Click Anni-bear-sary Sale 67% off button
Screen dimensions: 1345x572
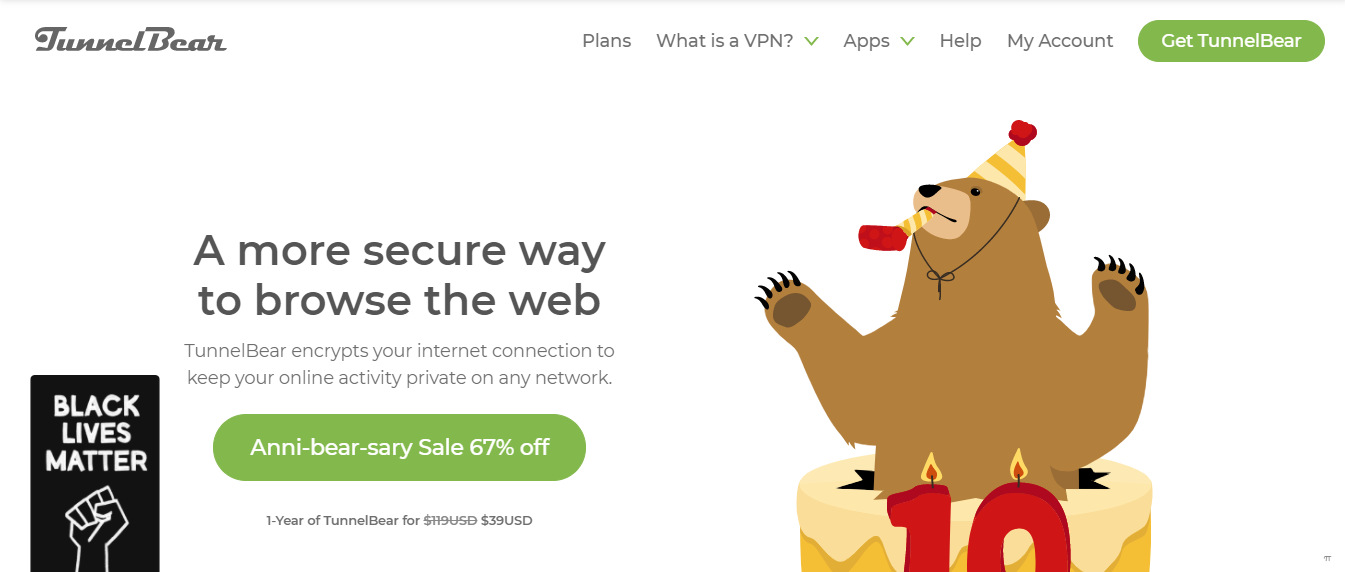click(399, 447)
